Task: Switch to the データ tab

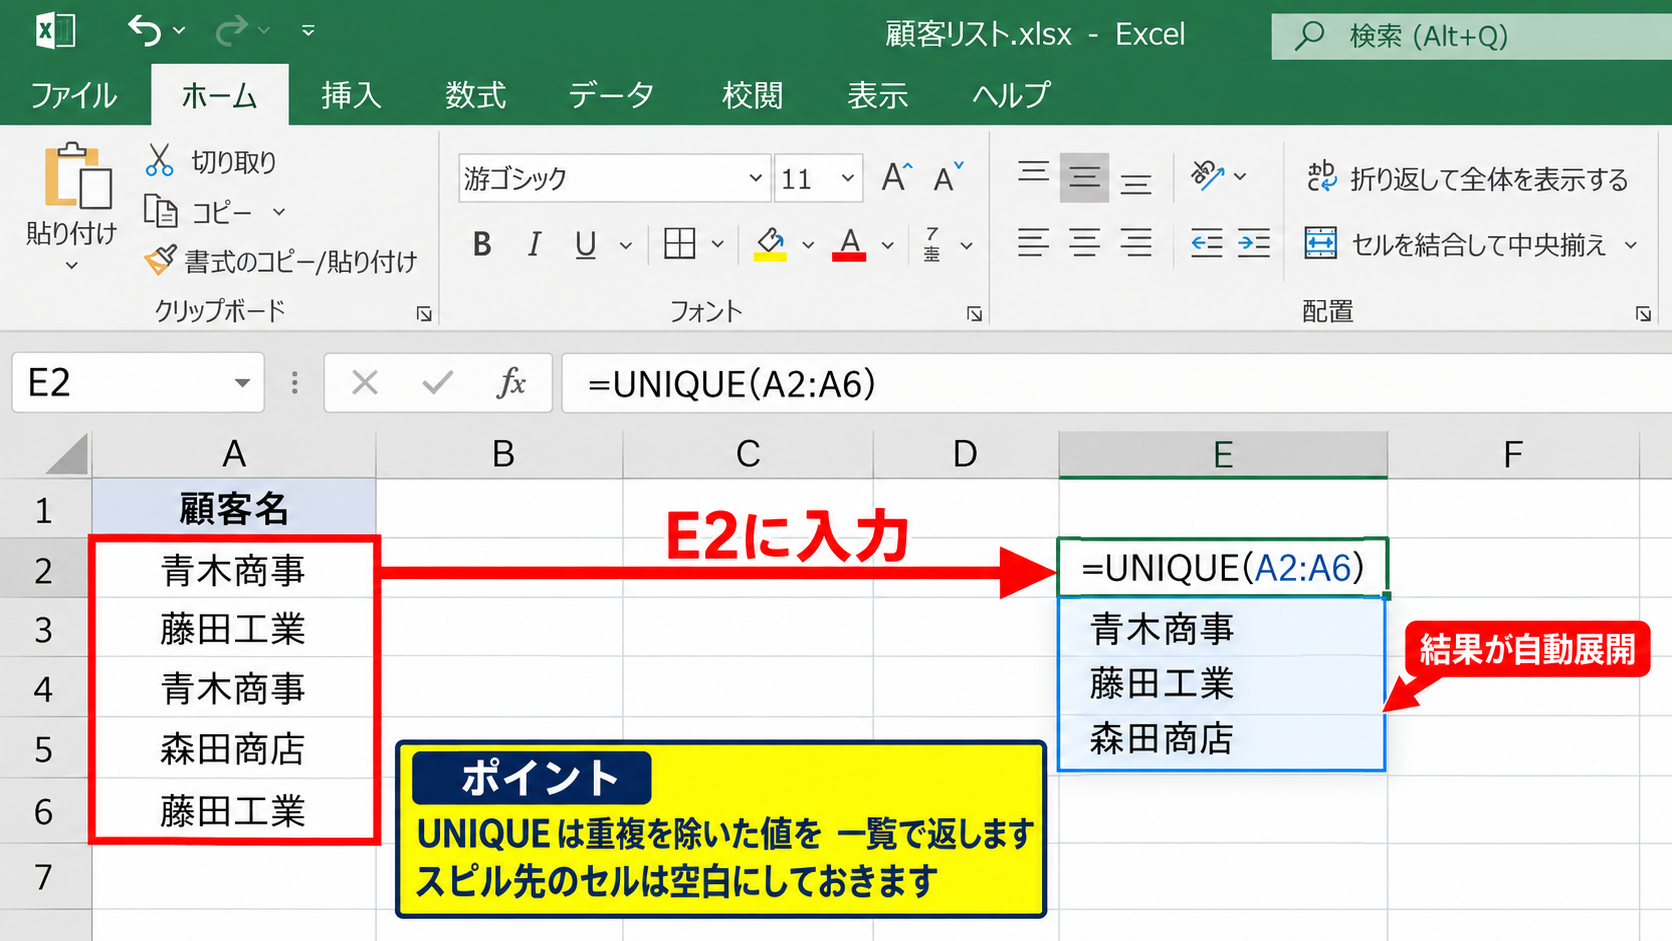Action: pyautogui.click(x=611, y=95)
